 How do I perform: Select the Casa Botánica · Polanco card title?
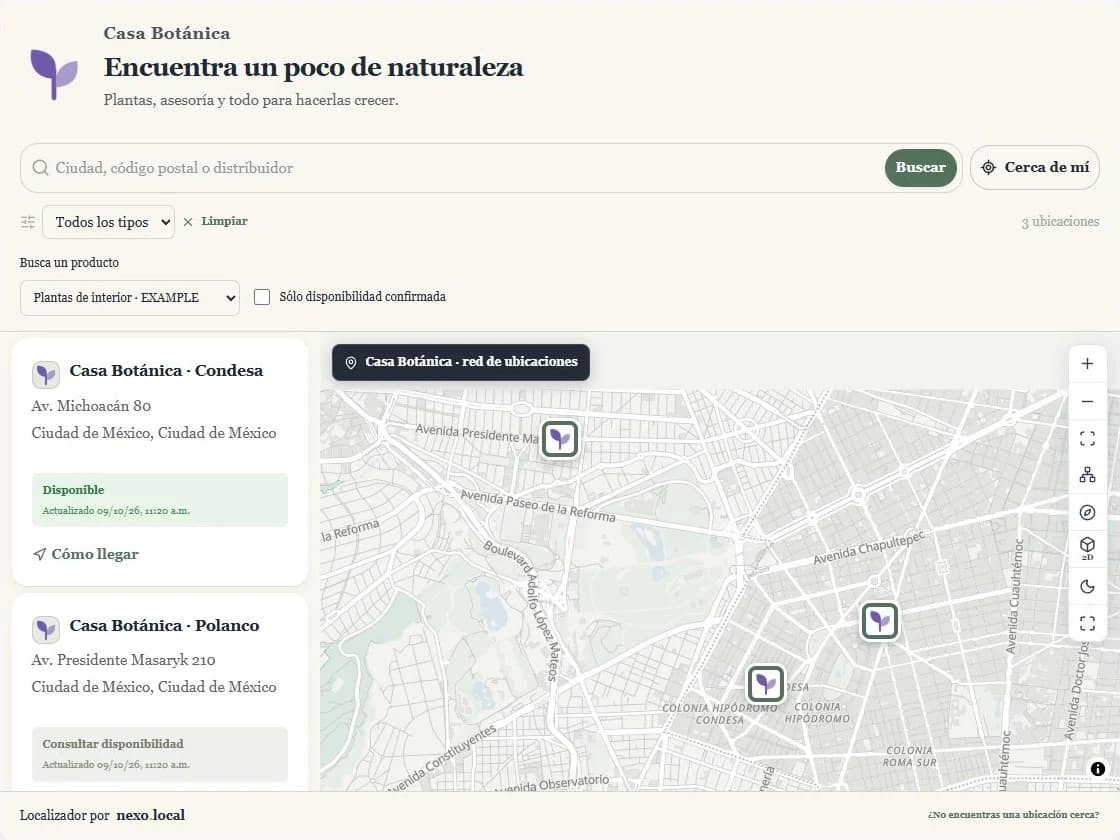(164, 626)
